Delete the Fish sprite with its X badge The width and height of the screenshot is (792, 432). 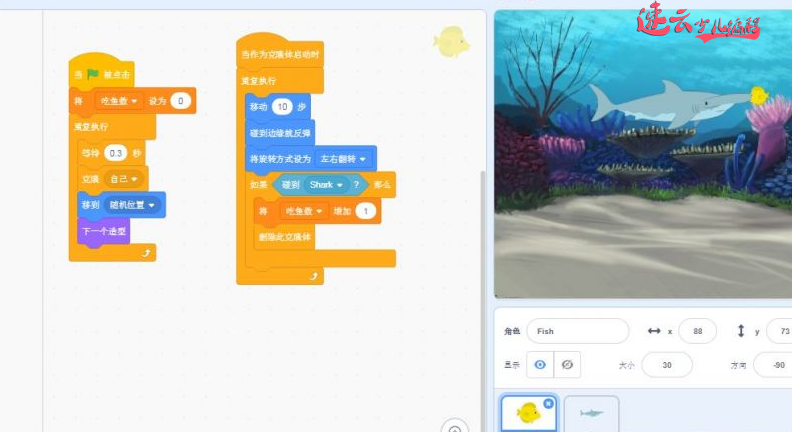[x=548, y=403]
